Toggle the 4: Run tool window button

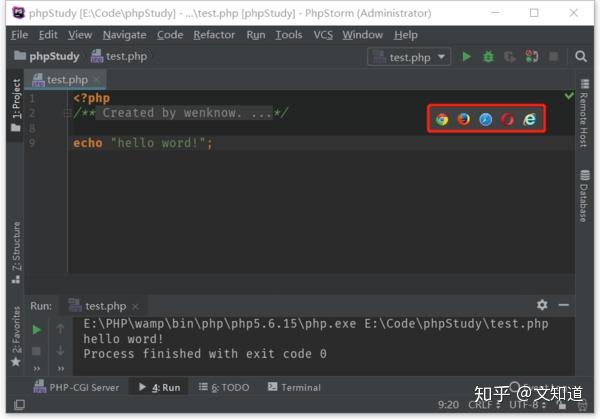(x=159, y=387)
